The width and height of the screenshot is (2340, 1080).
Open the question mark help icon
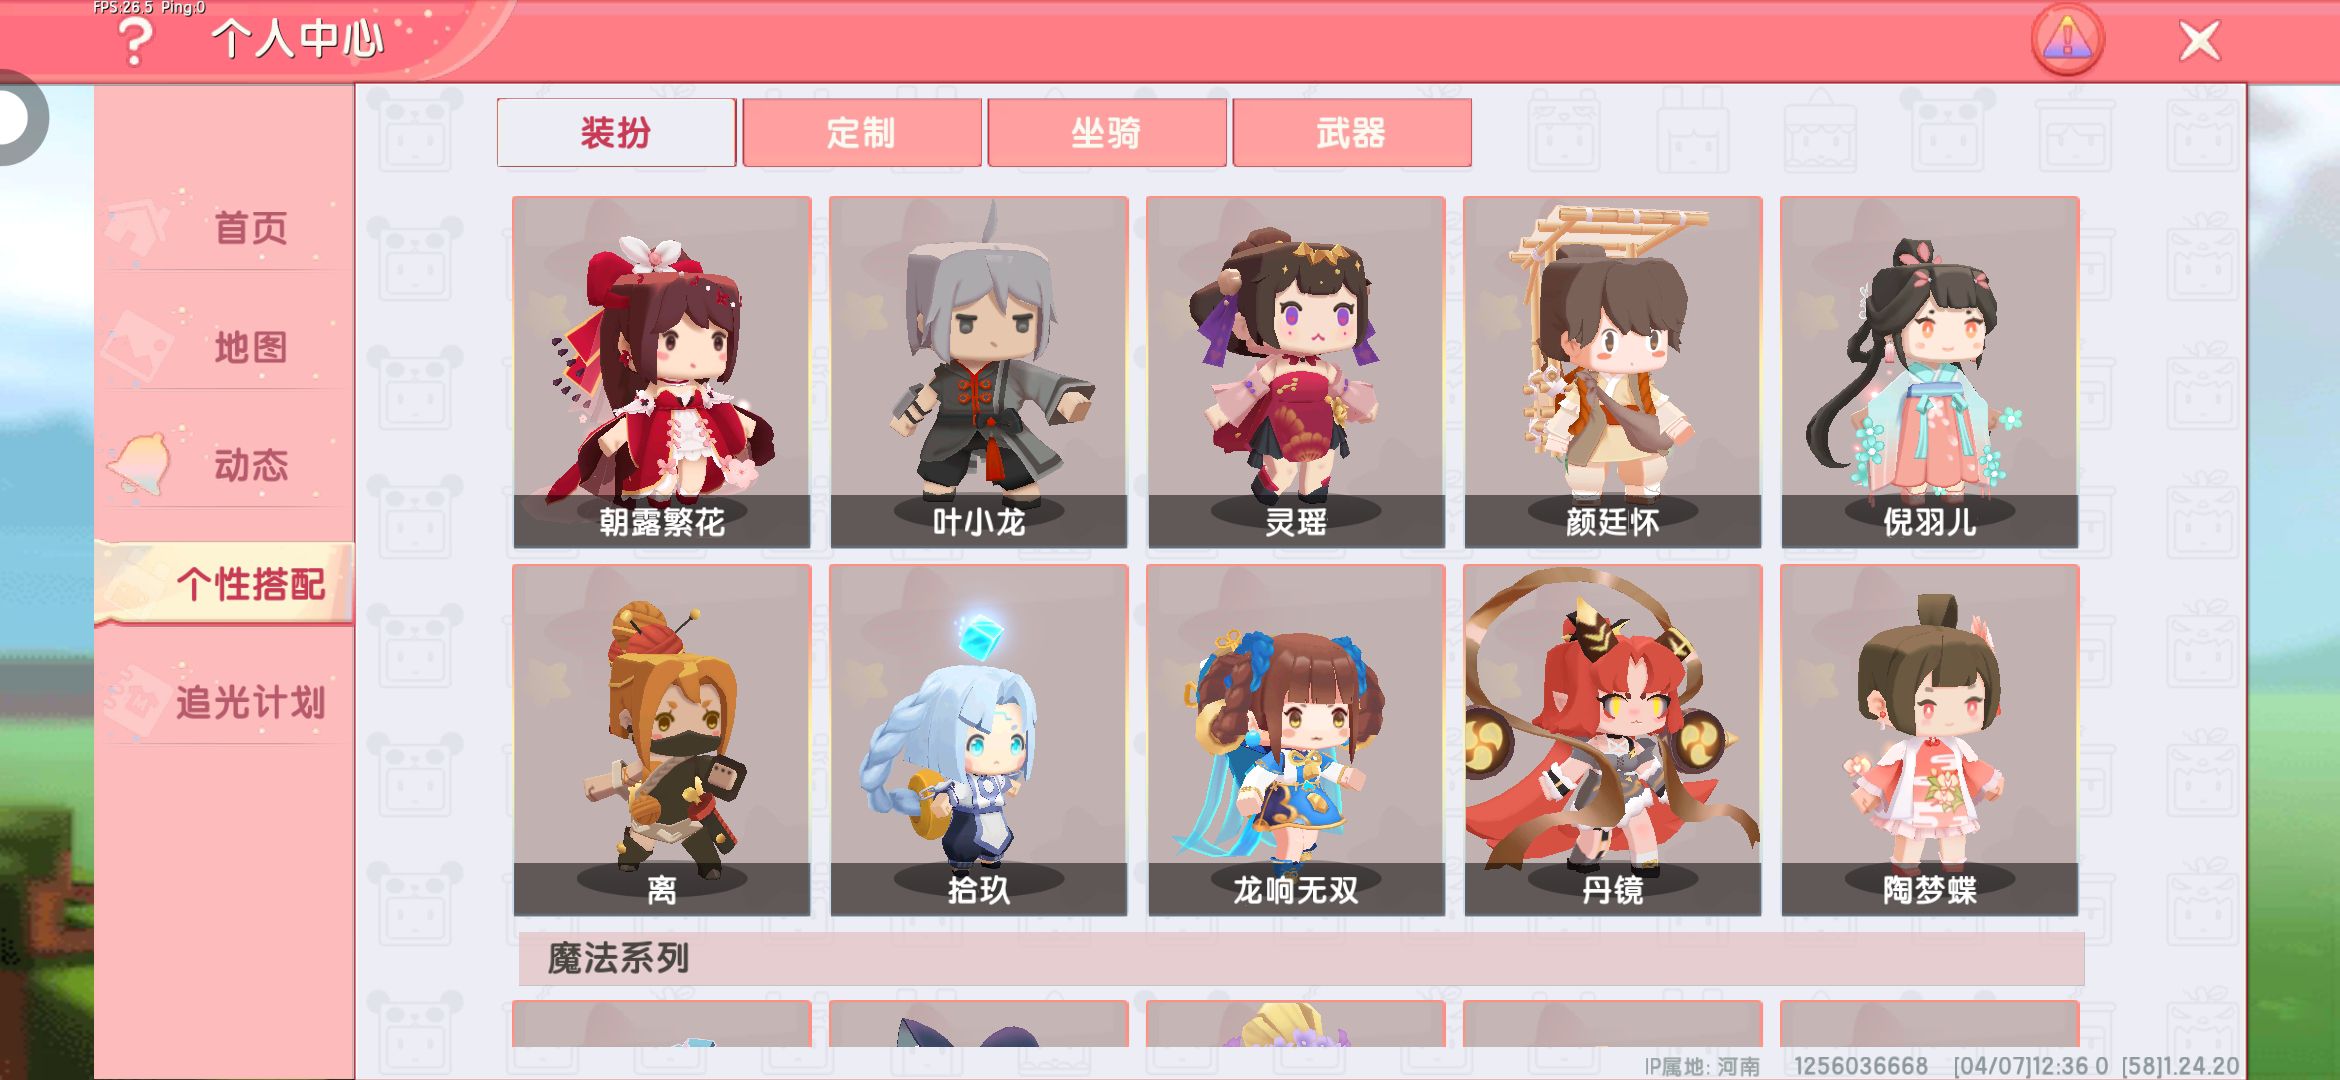point(134,42)
